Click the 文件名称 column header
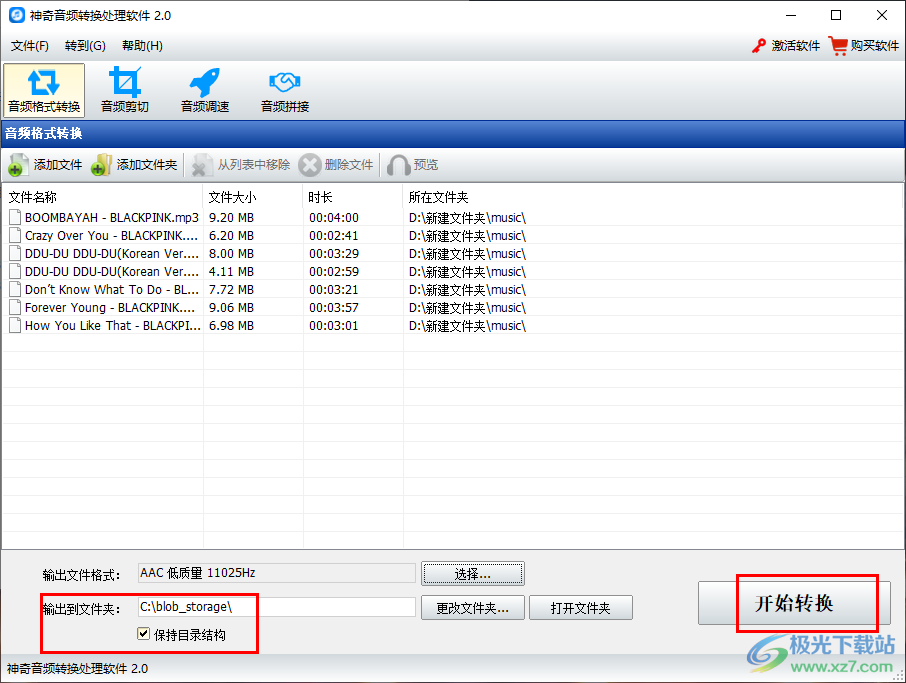The image size is (906, 683). click(103, 198)
